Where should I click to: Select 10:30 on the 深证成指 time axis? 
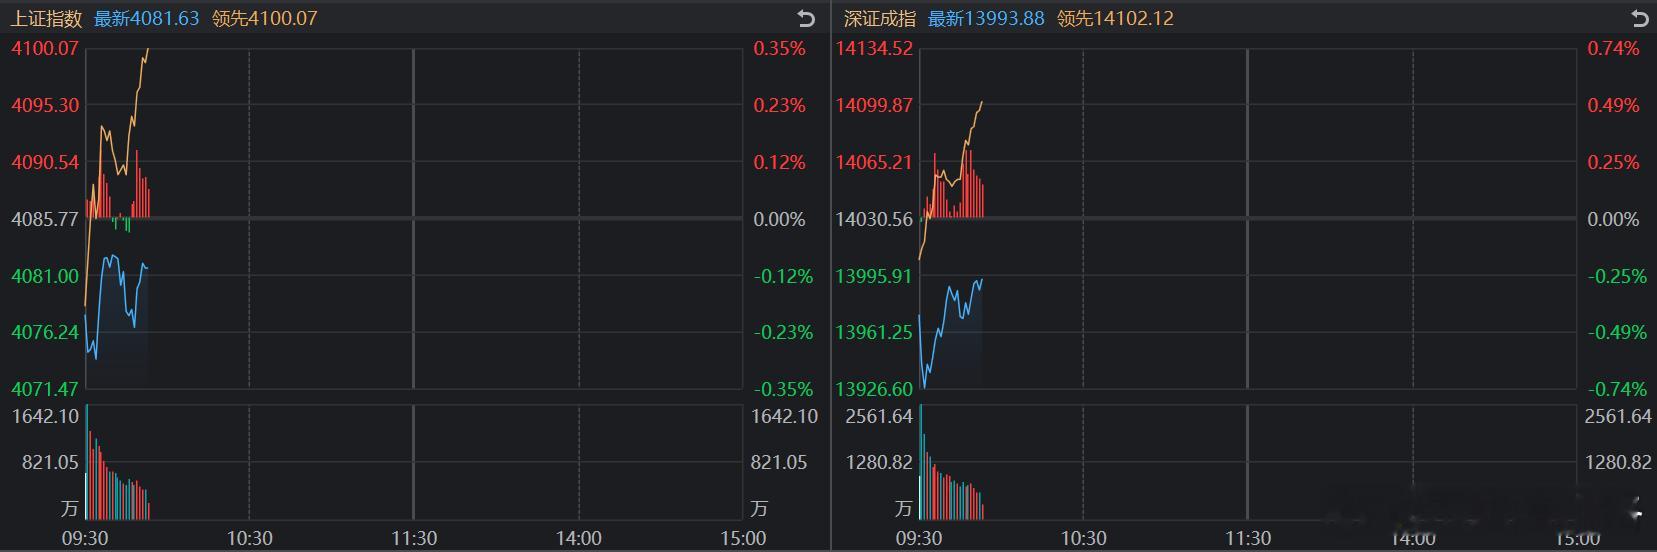[x=1083, y=539]
